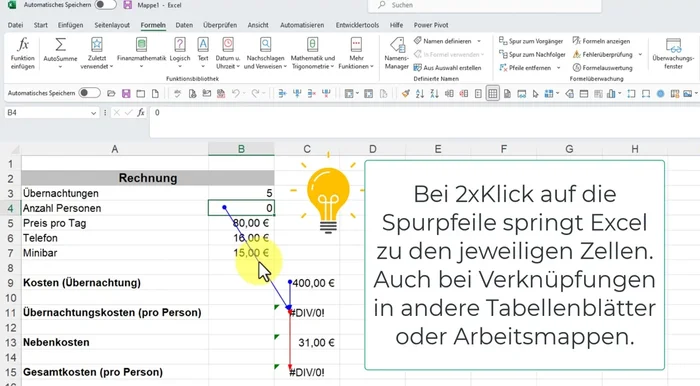Viewport: 700px width, 386px height.
Task: Click Aus Auswahl erstellen
Action: pyautogui.click(x=447, y=68)
